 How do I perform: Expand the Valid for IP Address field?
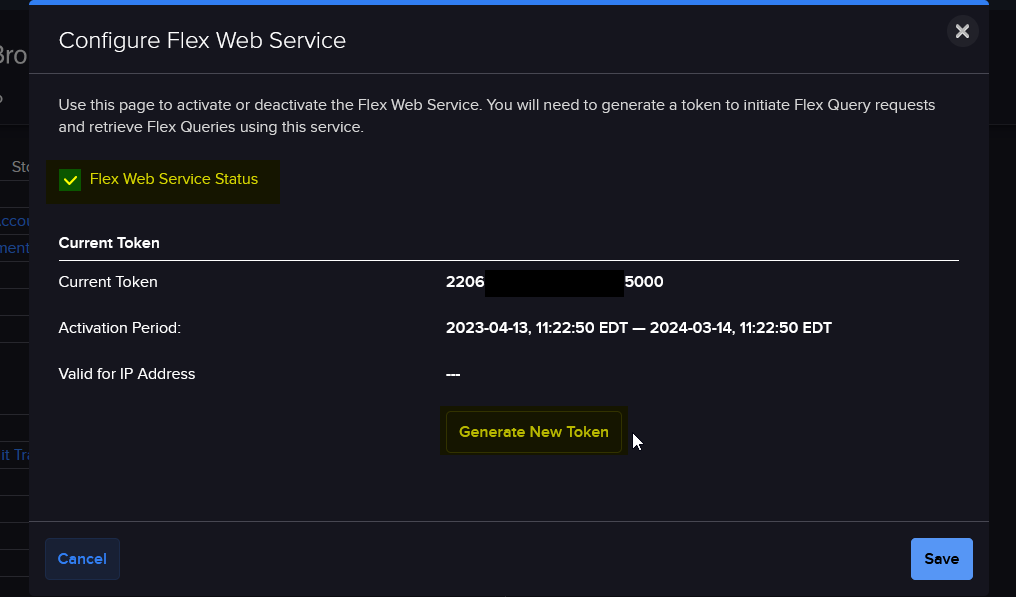point(127,373)
